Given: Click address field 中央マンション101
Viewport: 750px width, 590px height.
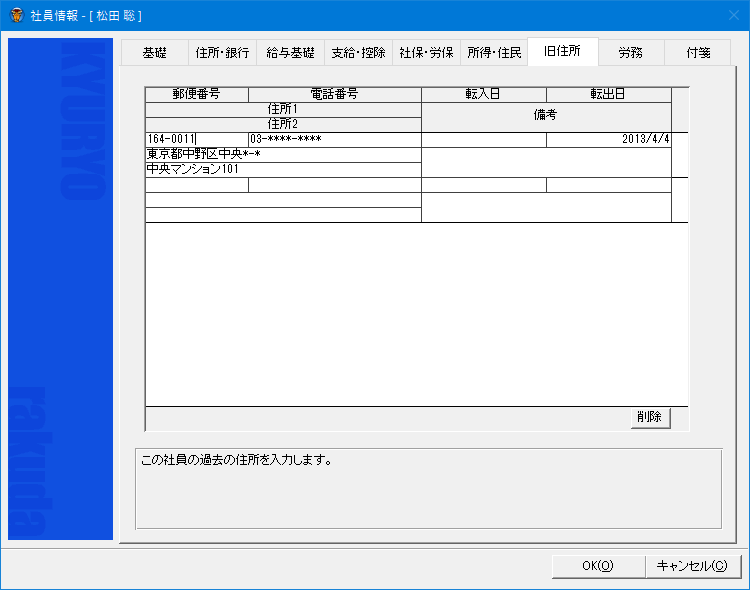Looking at the screenshot, I should [283, 169].
